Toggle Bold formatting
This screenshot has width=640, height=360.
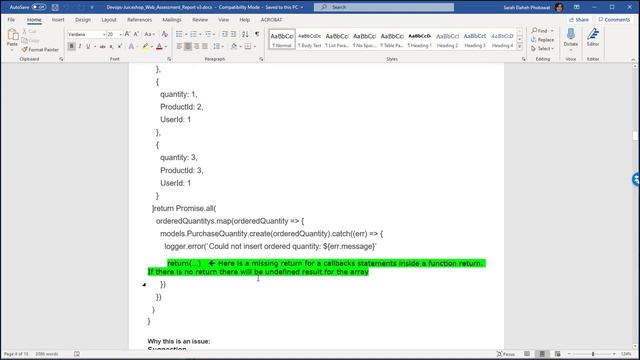(x=71, y=47)
